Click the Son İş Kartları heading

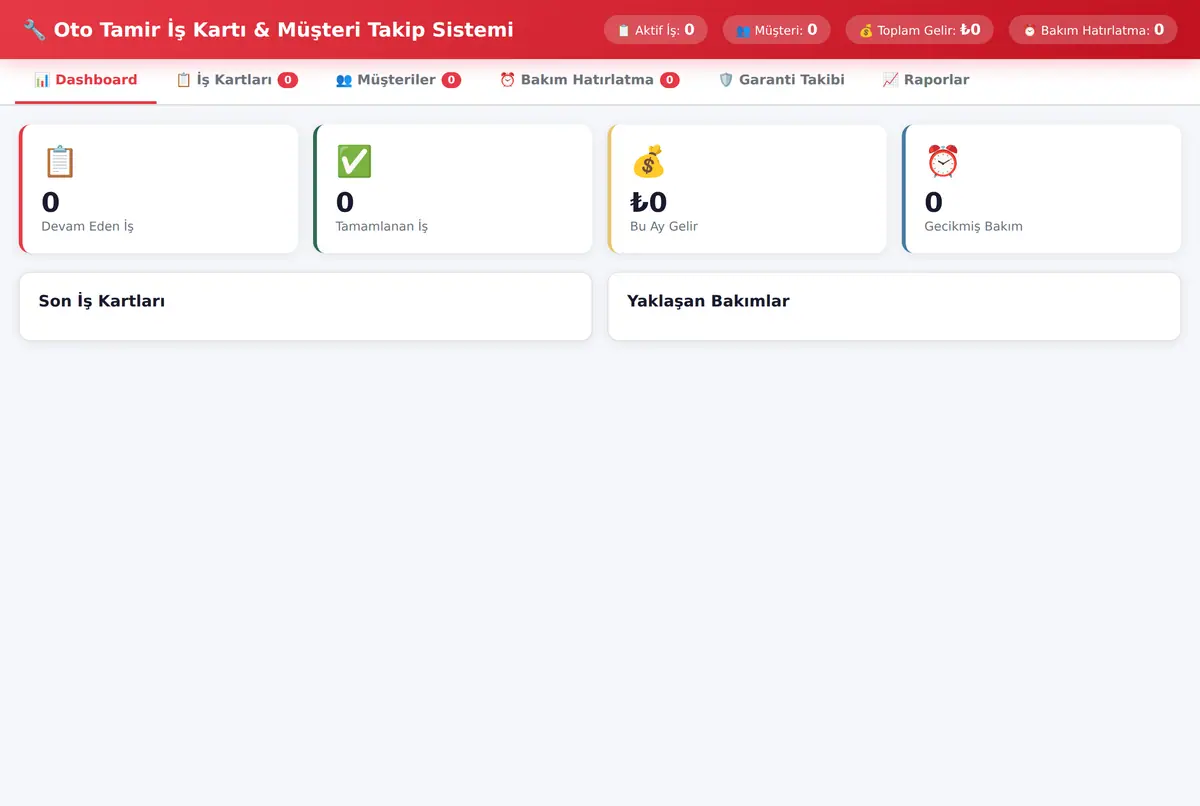pos(102,300)
